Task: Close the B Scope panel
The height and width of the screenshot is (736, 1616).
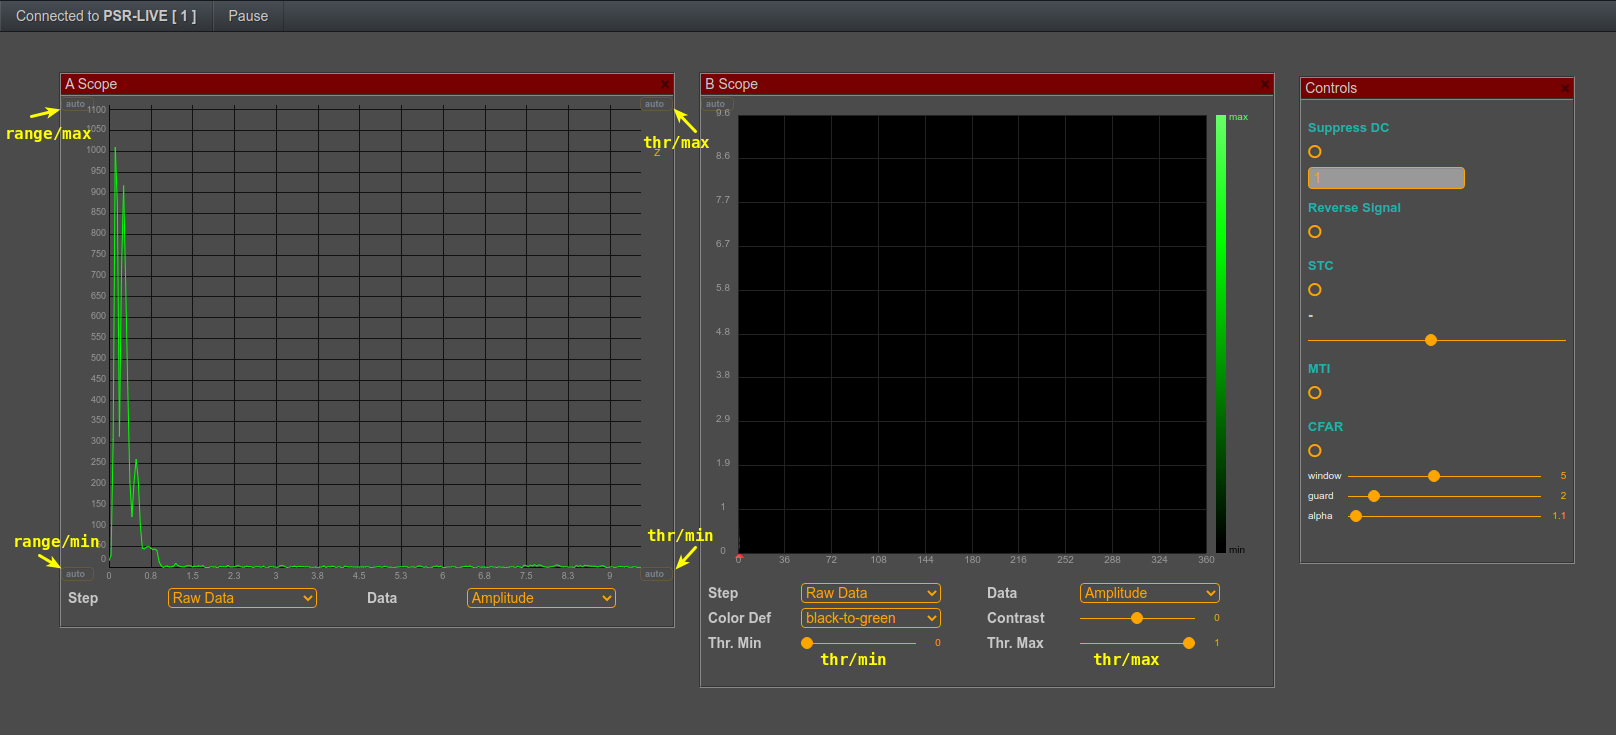Action: pos(1265,85)
